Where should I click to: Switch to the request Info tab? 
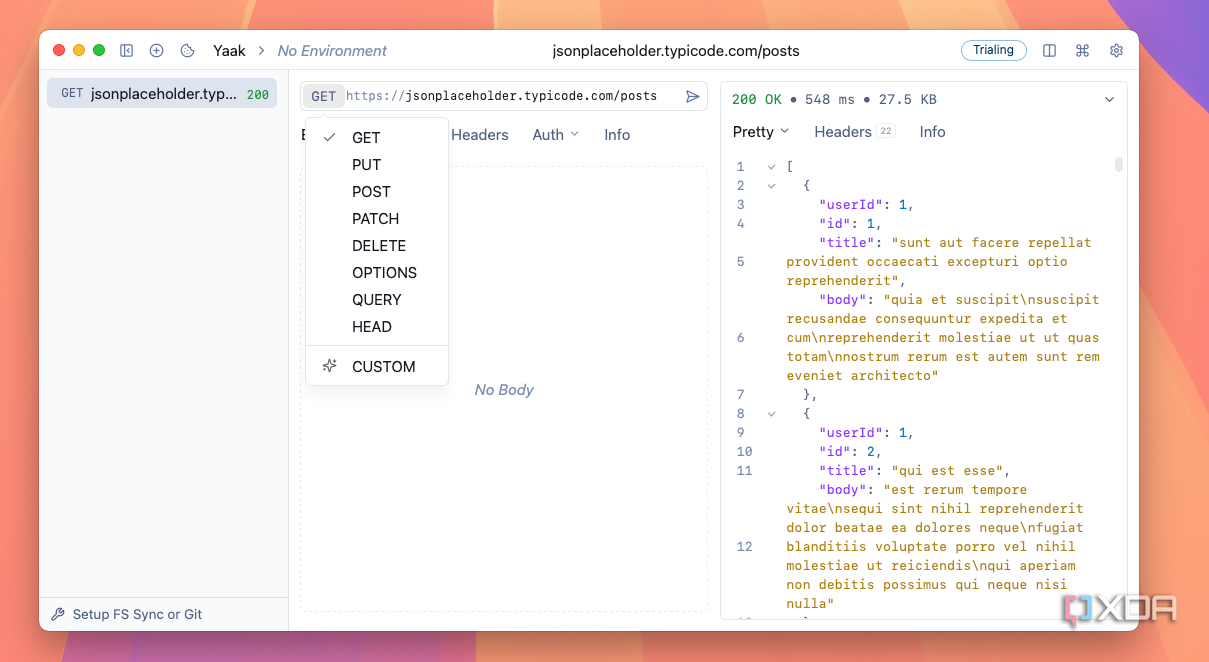(x=617, y=134)
